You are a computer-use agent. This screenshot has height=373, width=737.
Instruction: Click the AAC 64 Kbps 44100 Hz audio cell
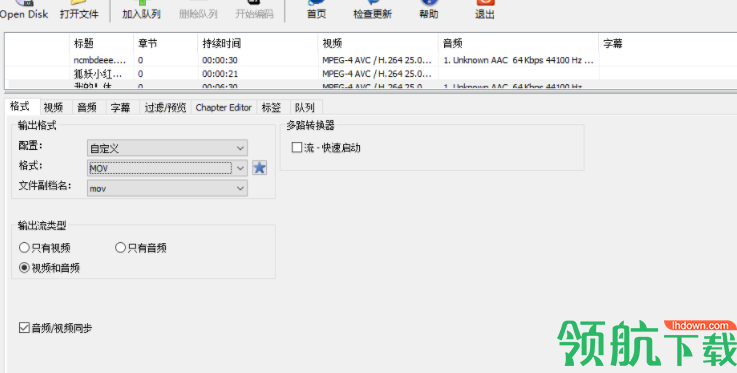coord(518,60)
